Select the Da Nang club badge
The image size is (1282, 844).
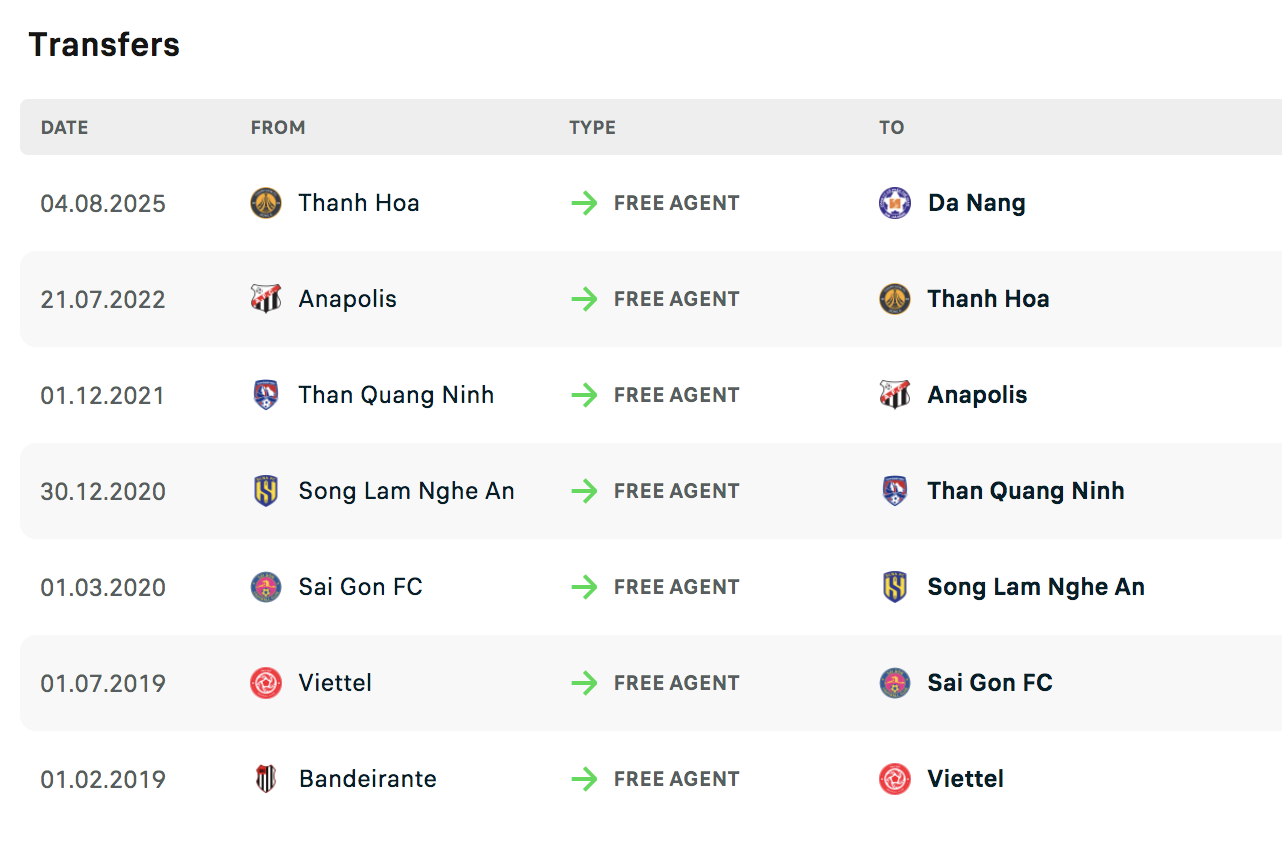894,202
